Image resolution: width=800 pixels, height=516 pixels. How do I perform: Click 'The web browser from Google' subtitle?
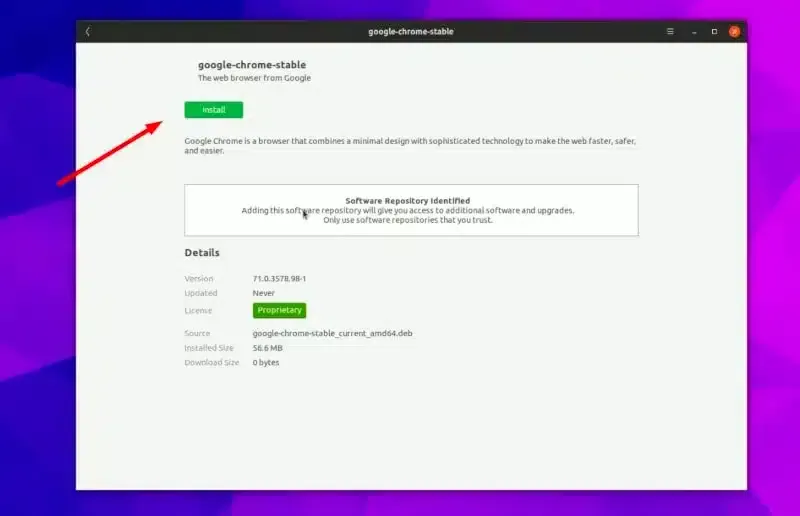click(x=254, y=78)
